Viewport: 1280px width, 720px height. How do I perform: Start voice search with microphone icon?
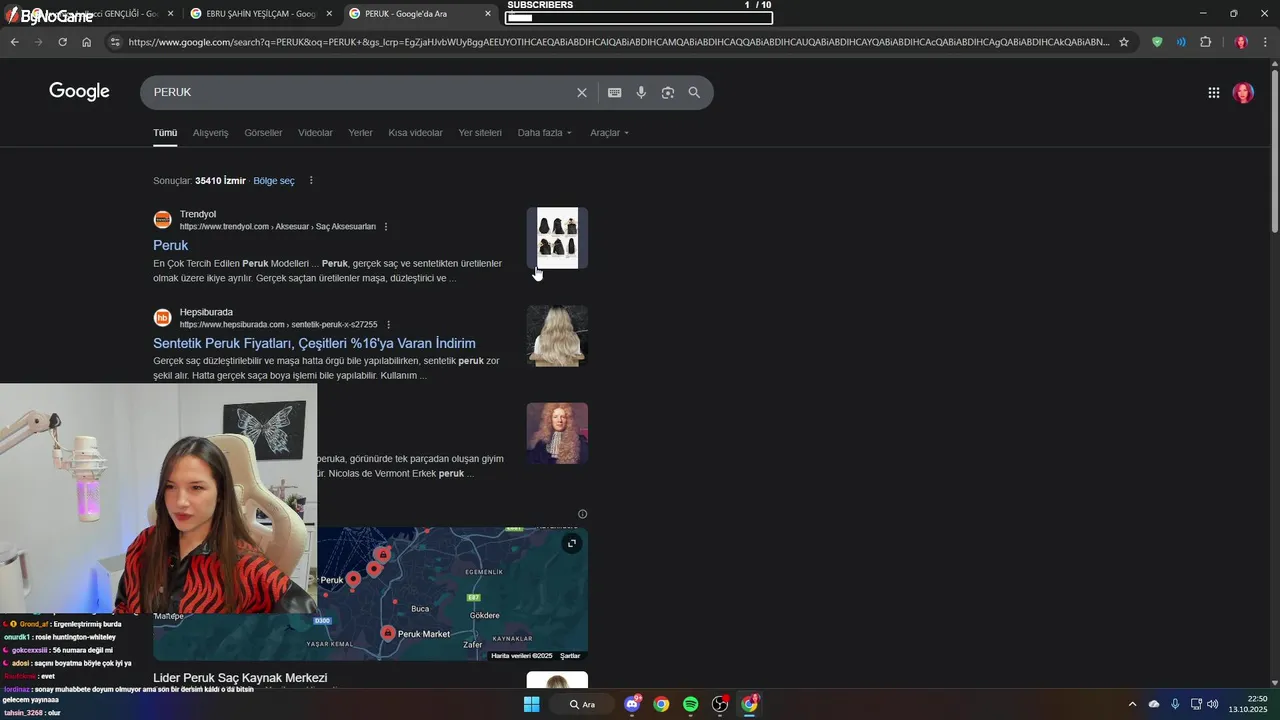tap(641, 92)
